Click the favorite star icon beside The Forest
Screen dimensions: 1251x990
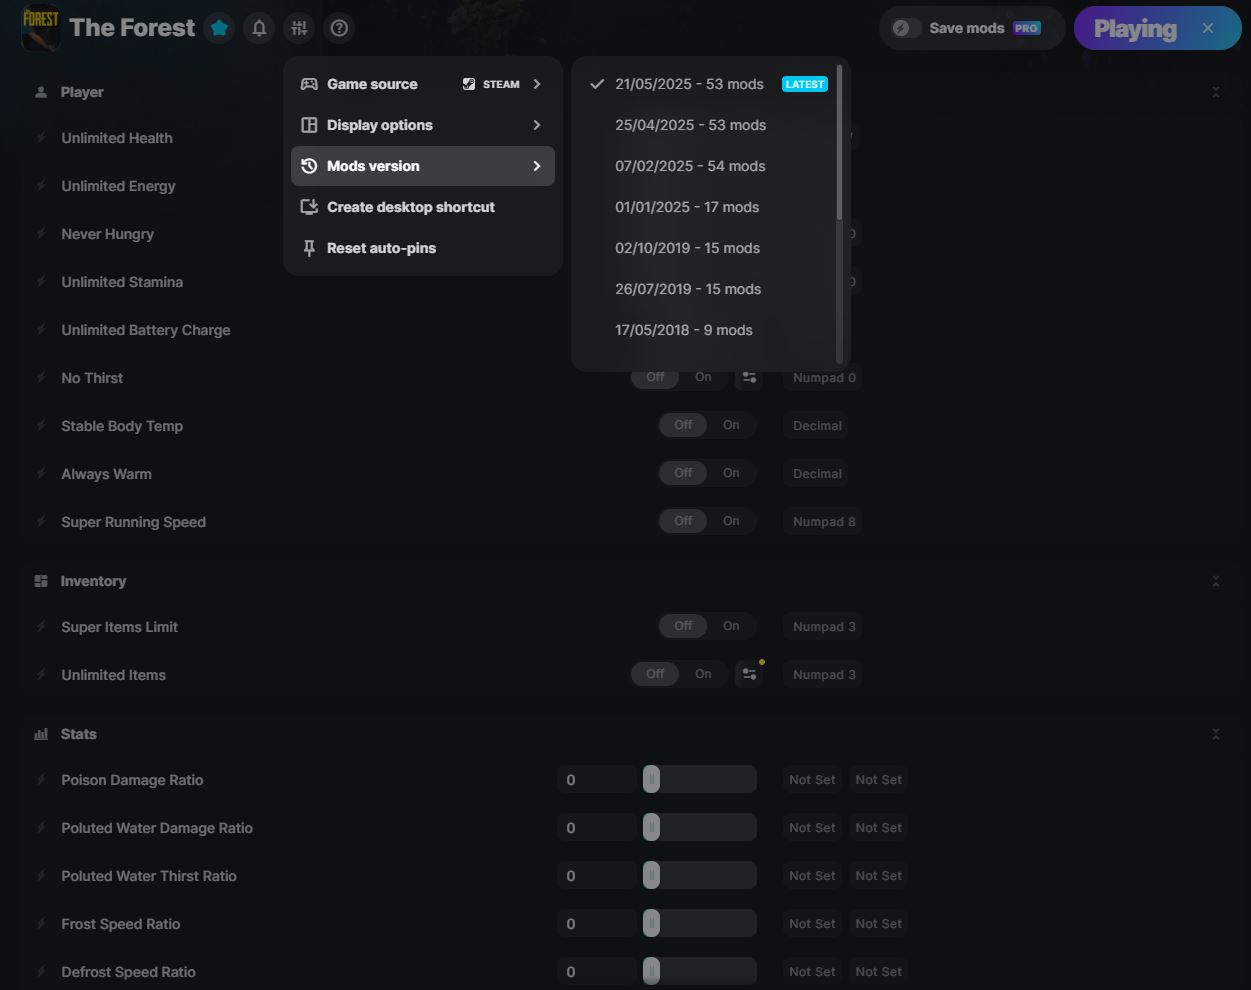[219, 28]
